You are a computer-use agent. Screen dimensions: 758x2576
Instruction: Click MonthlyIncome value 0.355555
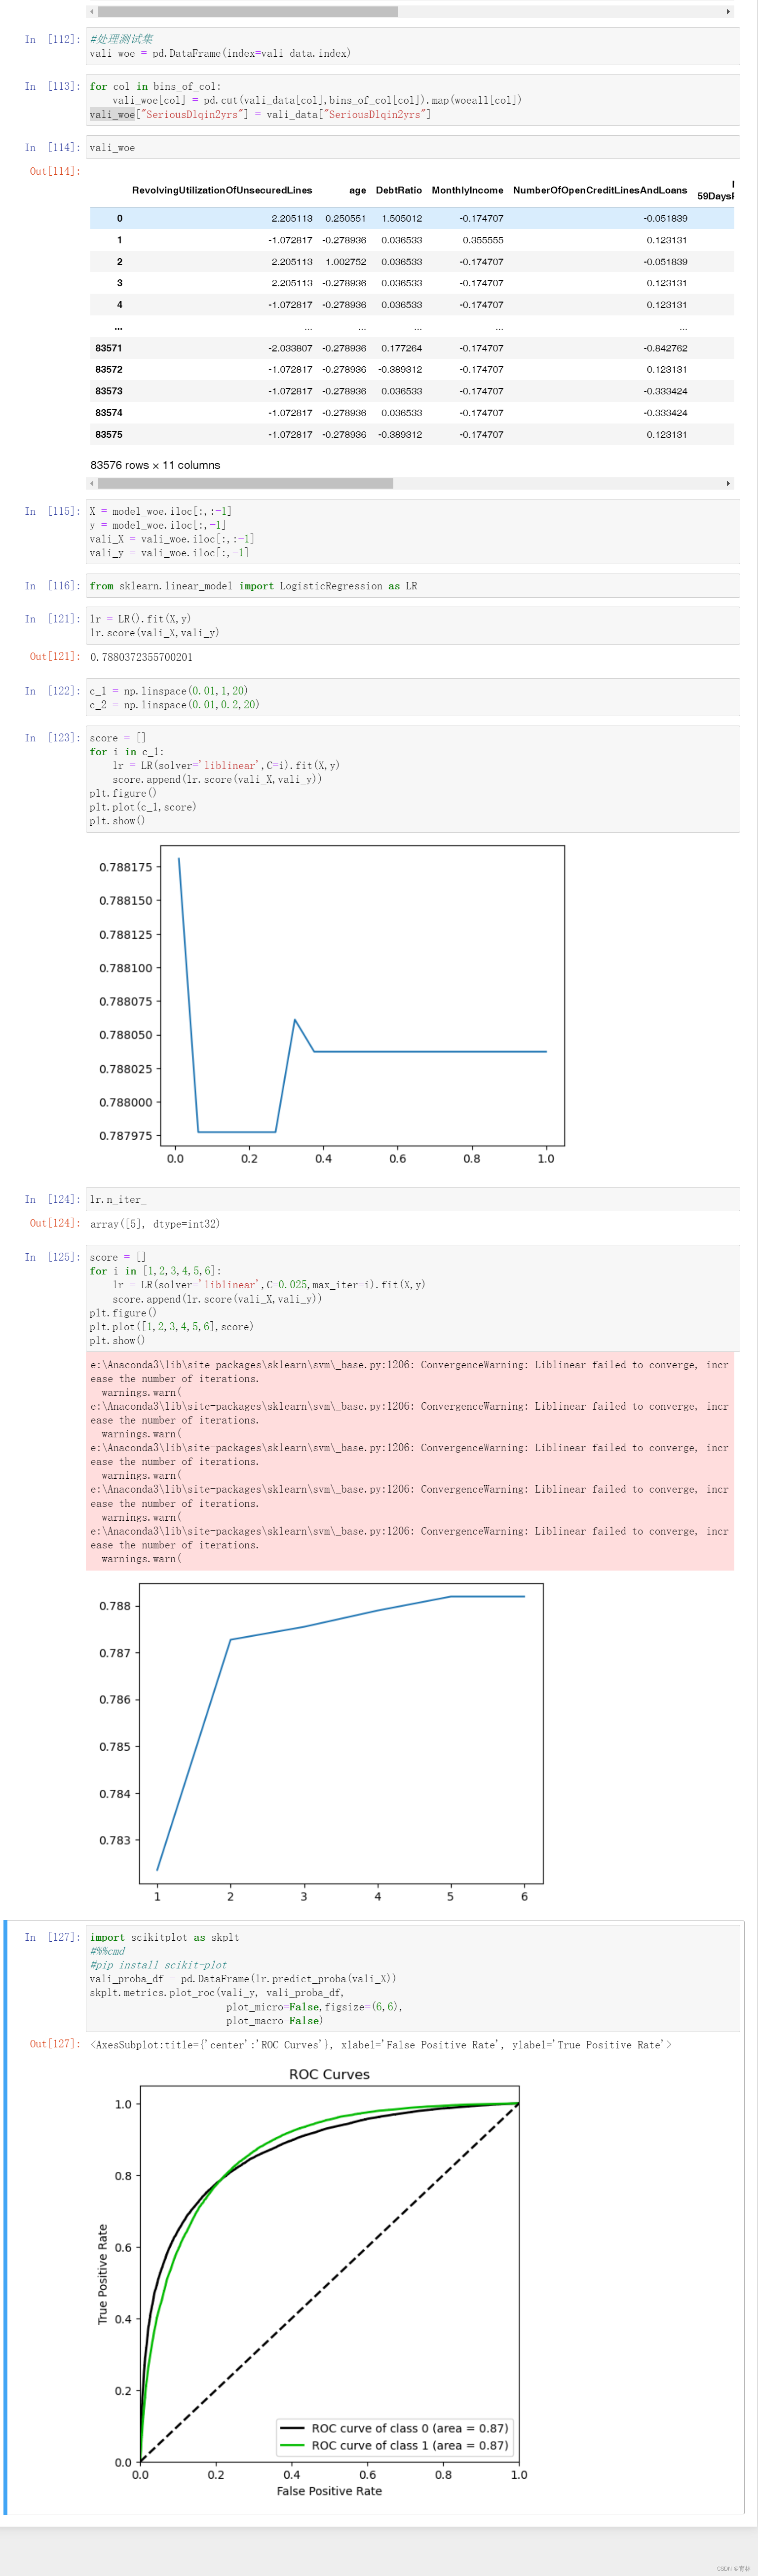tap(483, 240)
